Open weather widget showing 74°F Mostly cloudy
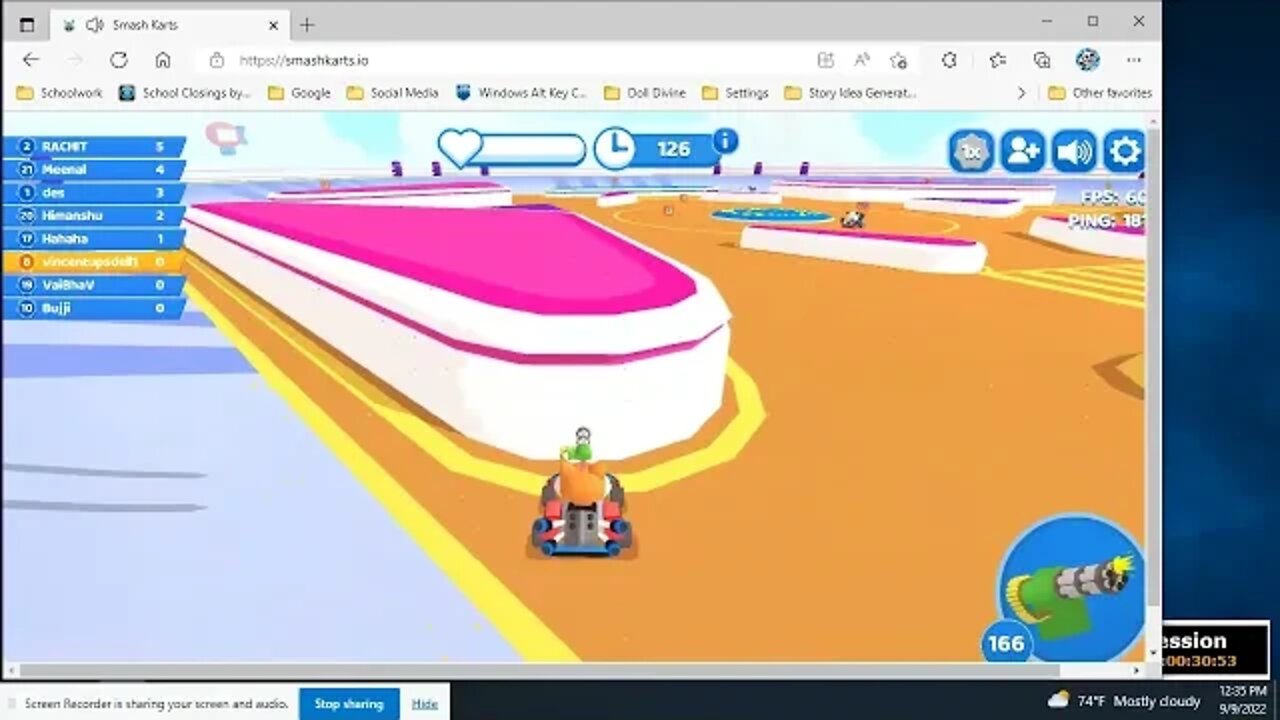Viewport: 1280px width, 720px height. 1124,700
